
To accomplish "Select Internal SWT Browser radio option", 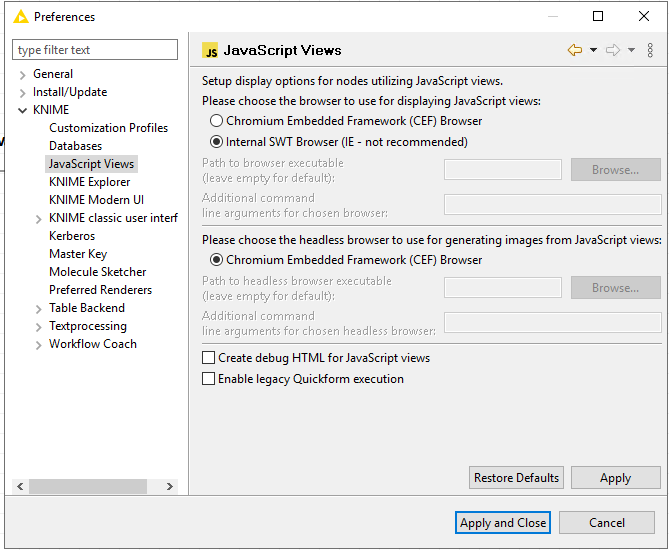I will [x=216, y=141].
